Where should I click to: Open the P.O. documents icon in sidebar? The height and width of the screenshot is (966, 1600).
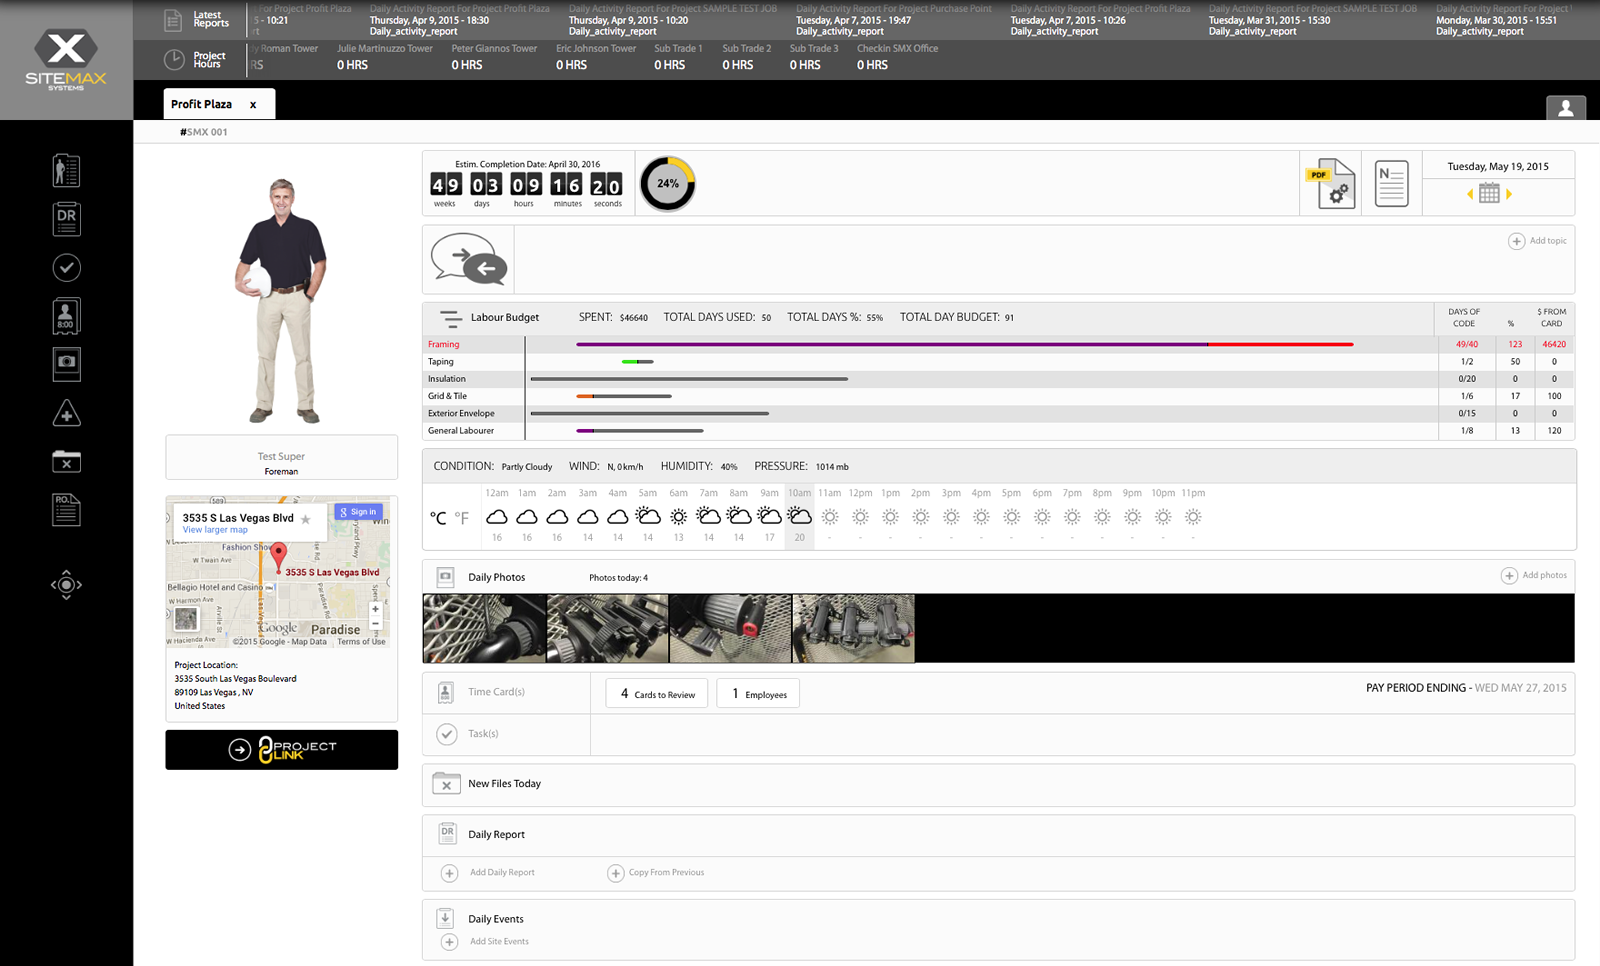click(x=66, y=510)
